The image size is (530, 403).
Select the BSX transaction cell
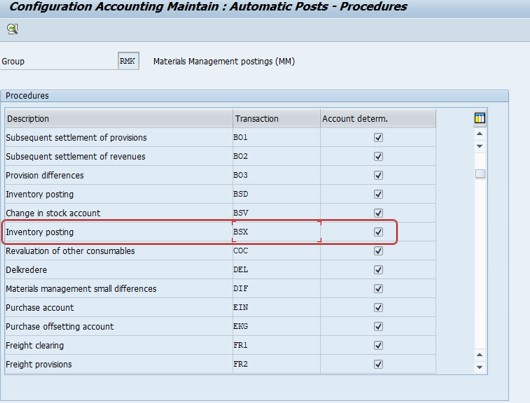(x=276, y=232)
